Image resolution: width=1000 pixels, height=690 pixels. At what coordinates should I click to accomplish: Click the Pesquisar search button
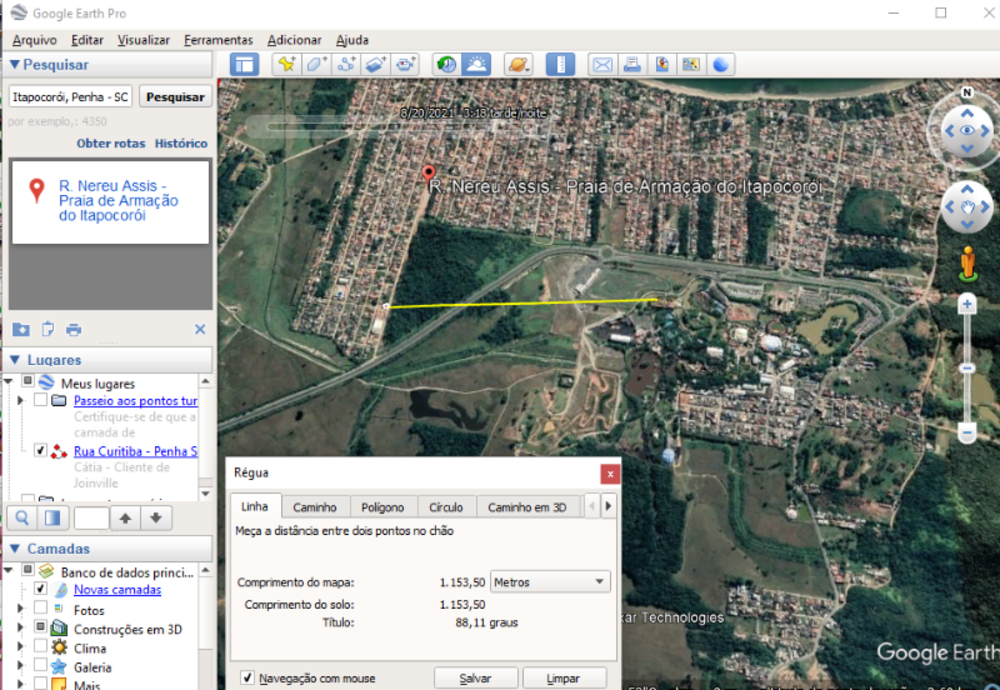[x=175, y=97]
